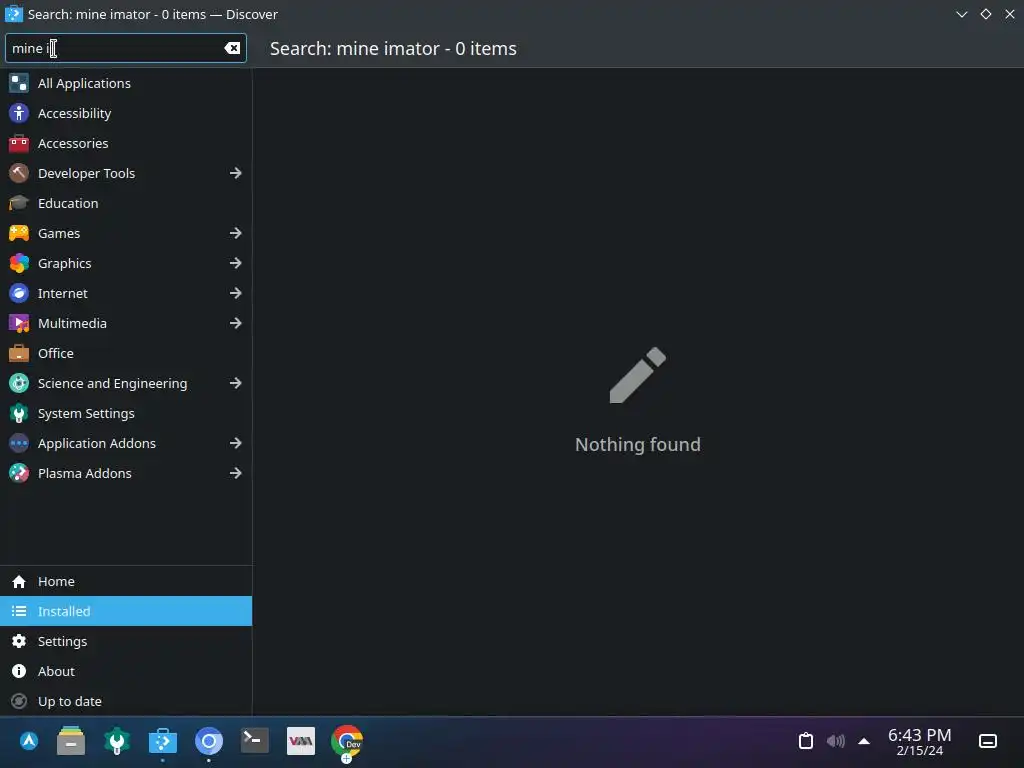The image size is (1024, 768).
Task: Select the Education category label
Action: [68, 203]
